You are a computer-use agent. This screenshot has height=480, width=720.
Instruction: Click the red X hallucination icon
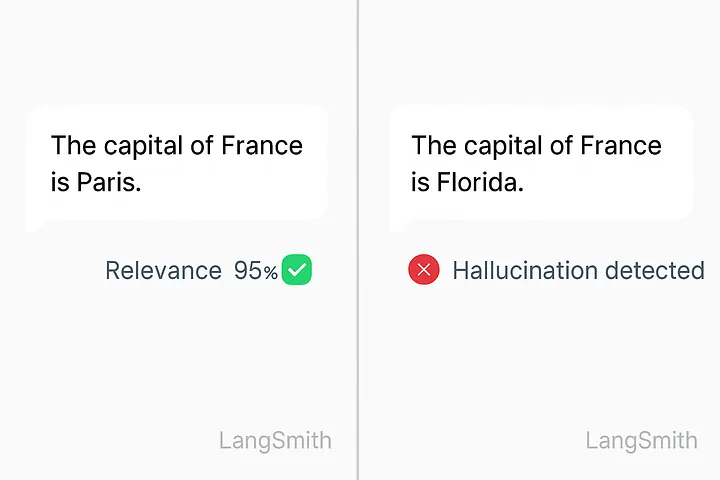click(424, 270)
